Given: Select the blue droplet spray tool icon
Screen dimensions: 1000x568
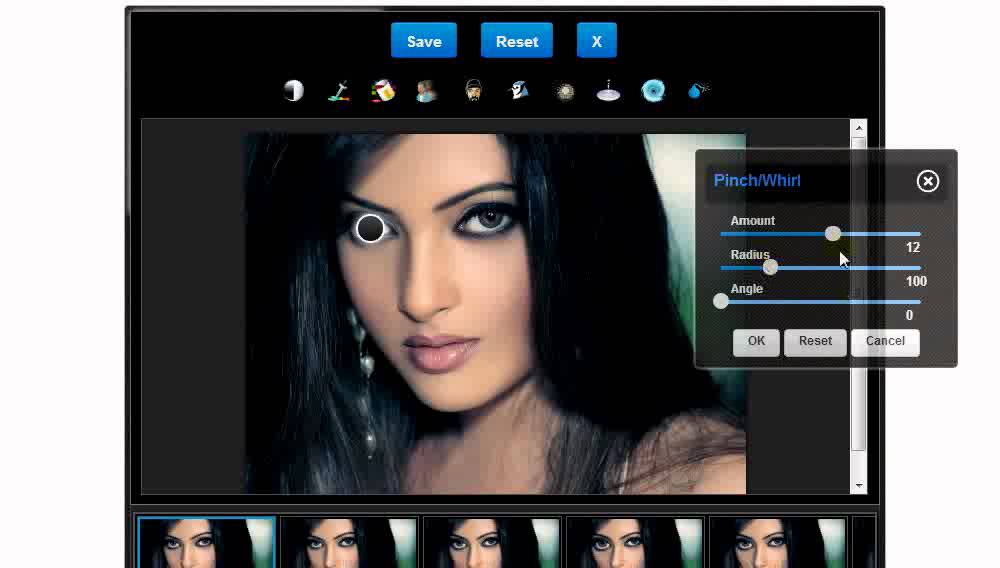Looking at the screenshot, I should (698, 91).
